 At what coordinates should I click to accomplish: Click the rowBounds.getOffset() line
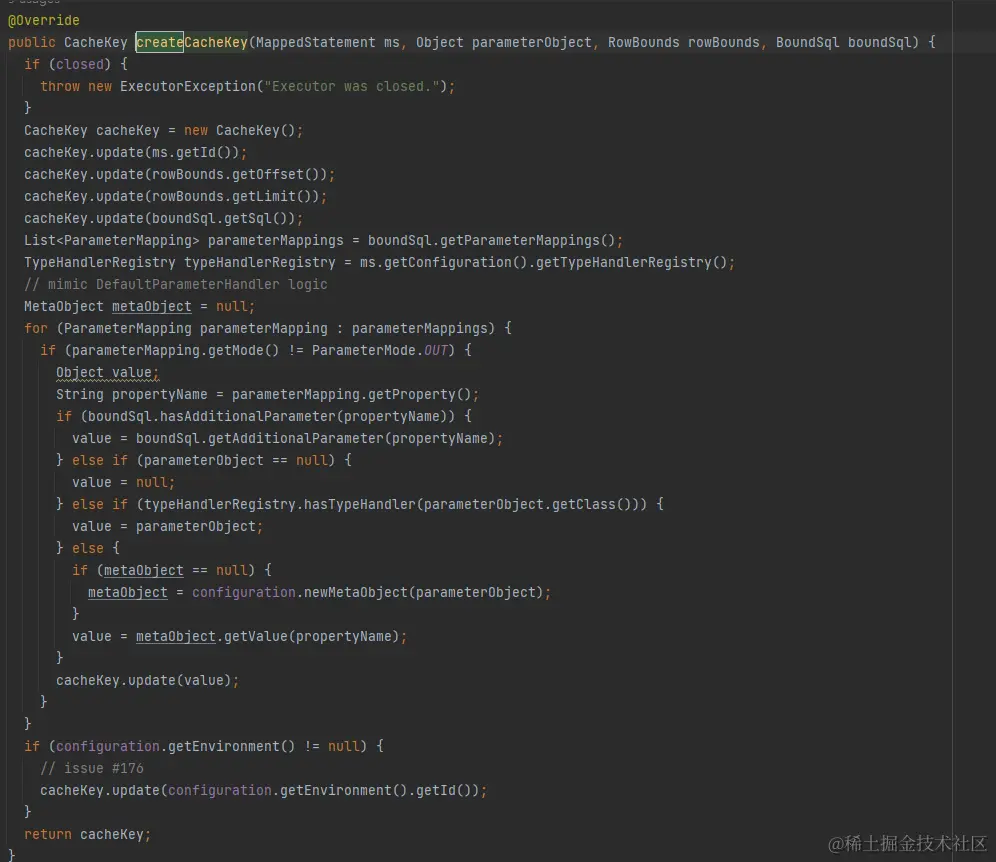[179, 174]
